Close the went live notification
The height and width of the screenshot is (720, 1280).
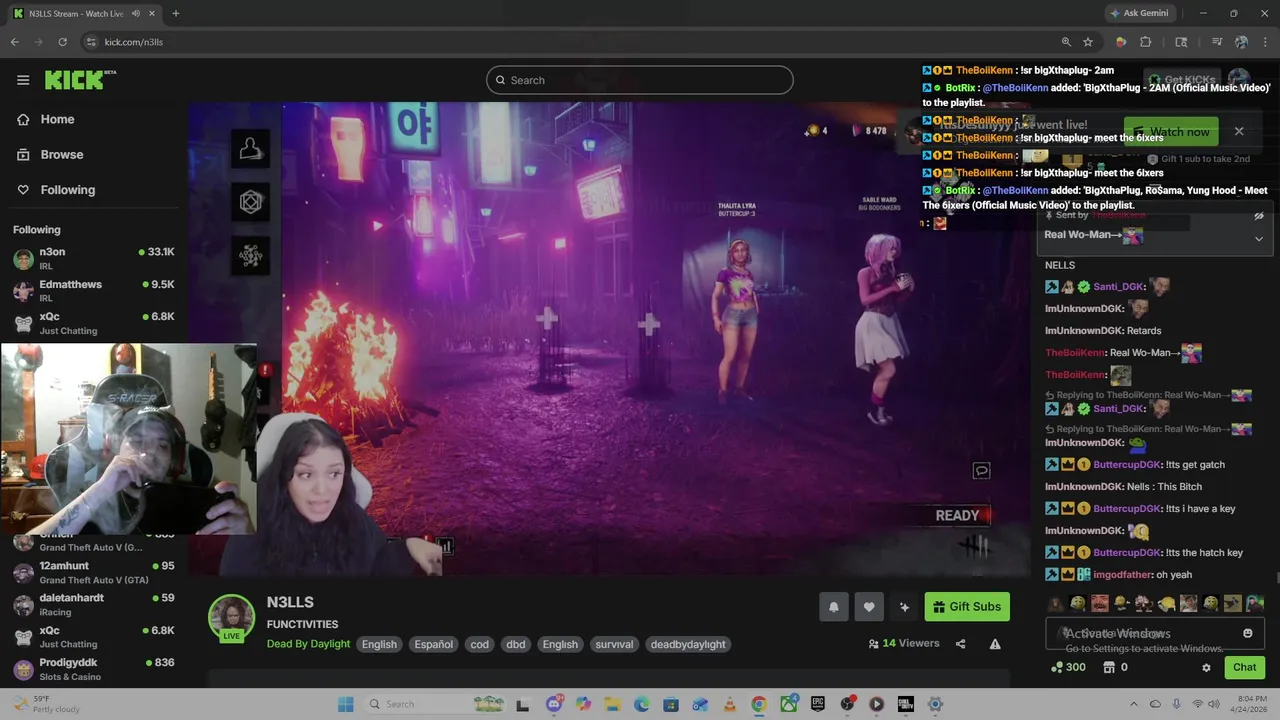click(1238, 131)
